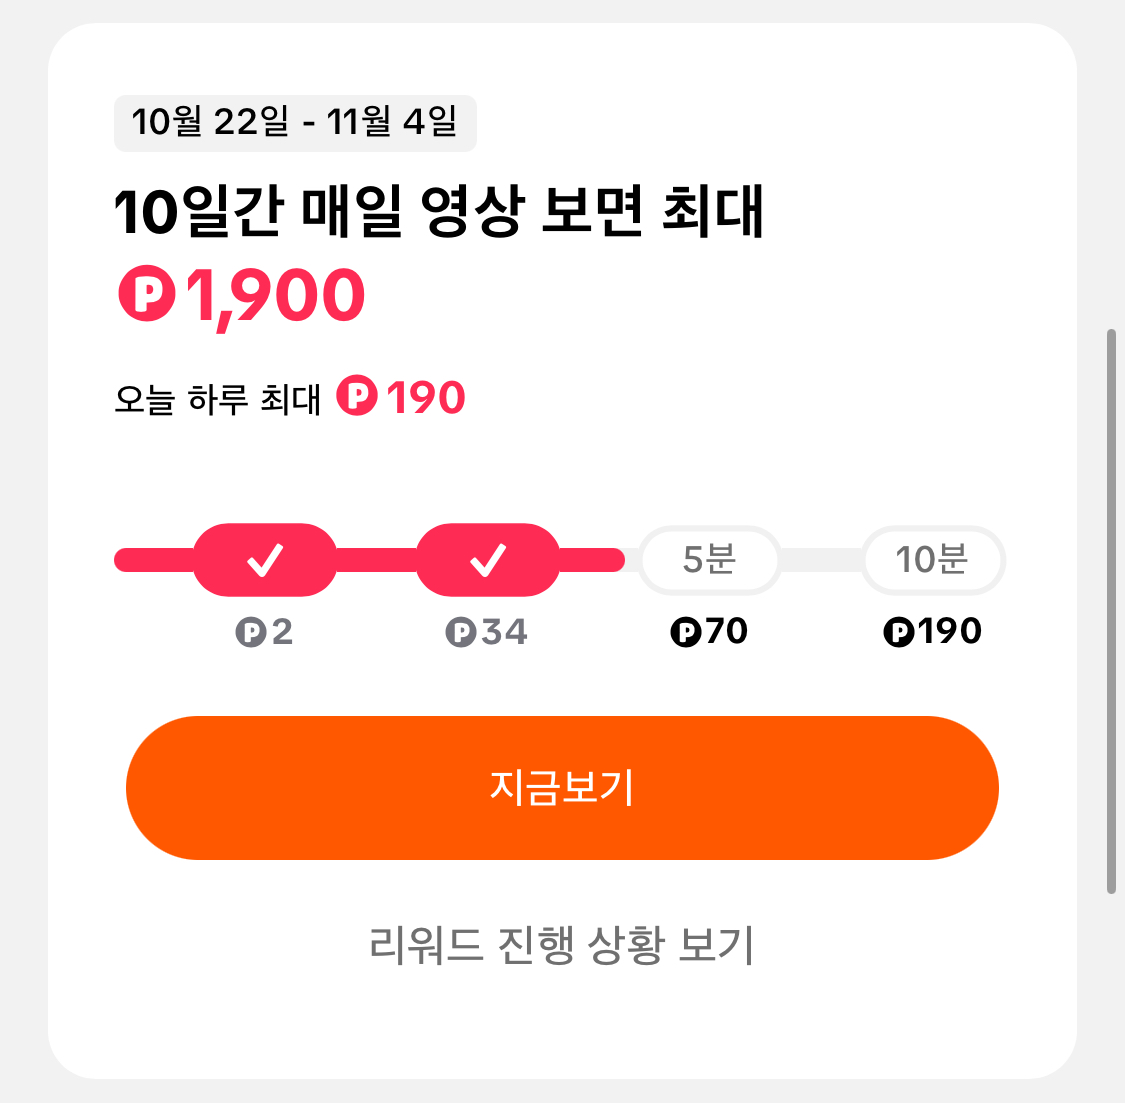Select the 5분 milestone badge
Image resolution: width=1125 pixels, height=1103 pixels.
tap(709, 561)
